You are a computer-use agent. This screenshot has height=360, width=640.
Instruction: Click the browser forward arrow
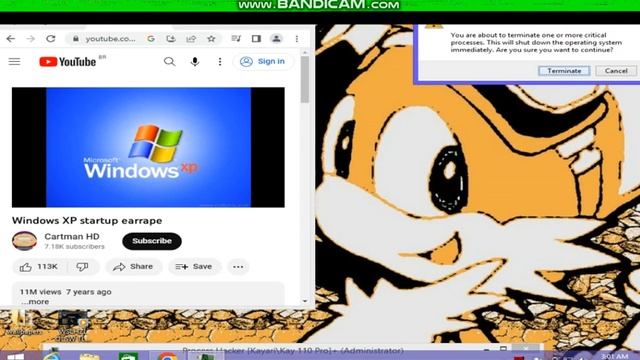coord(31,39)
